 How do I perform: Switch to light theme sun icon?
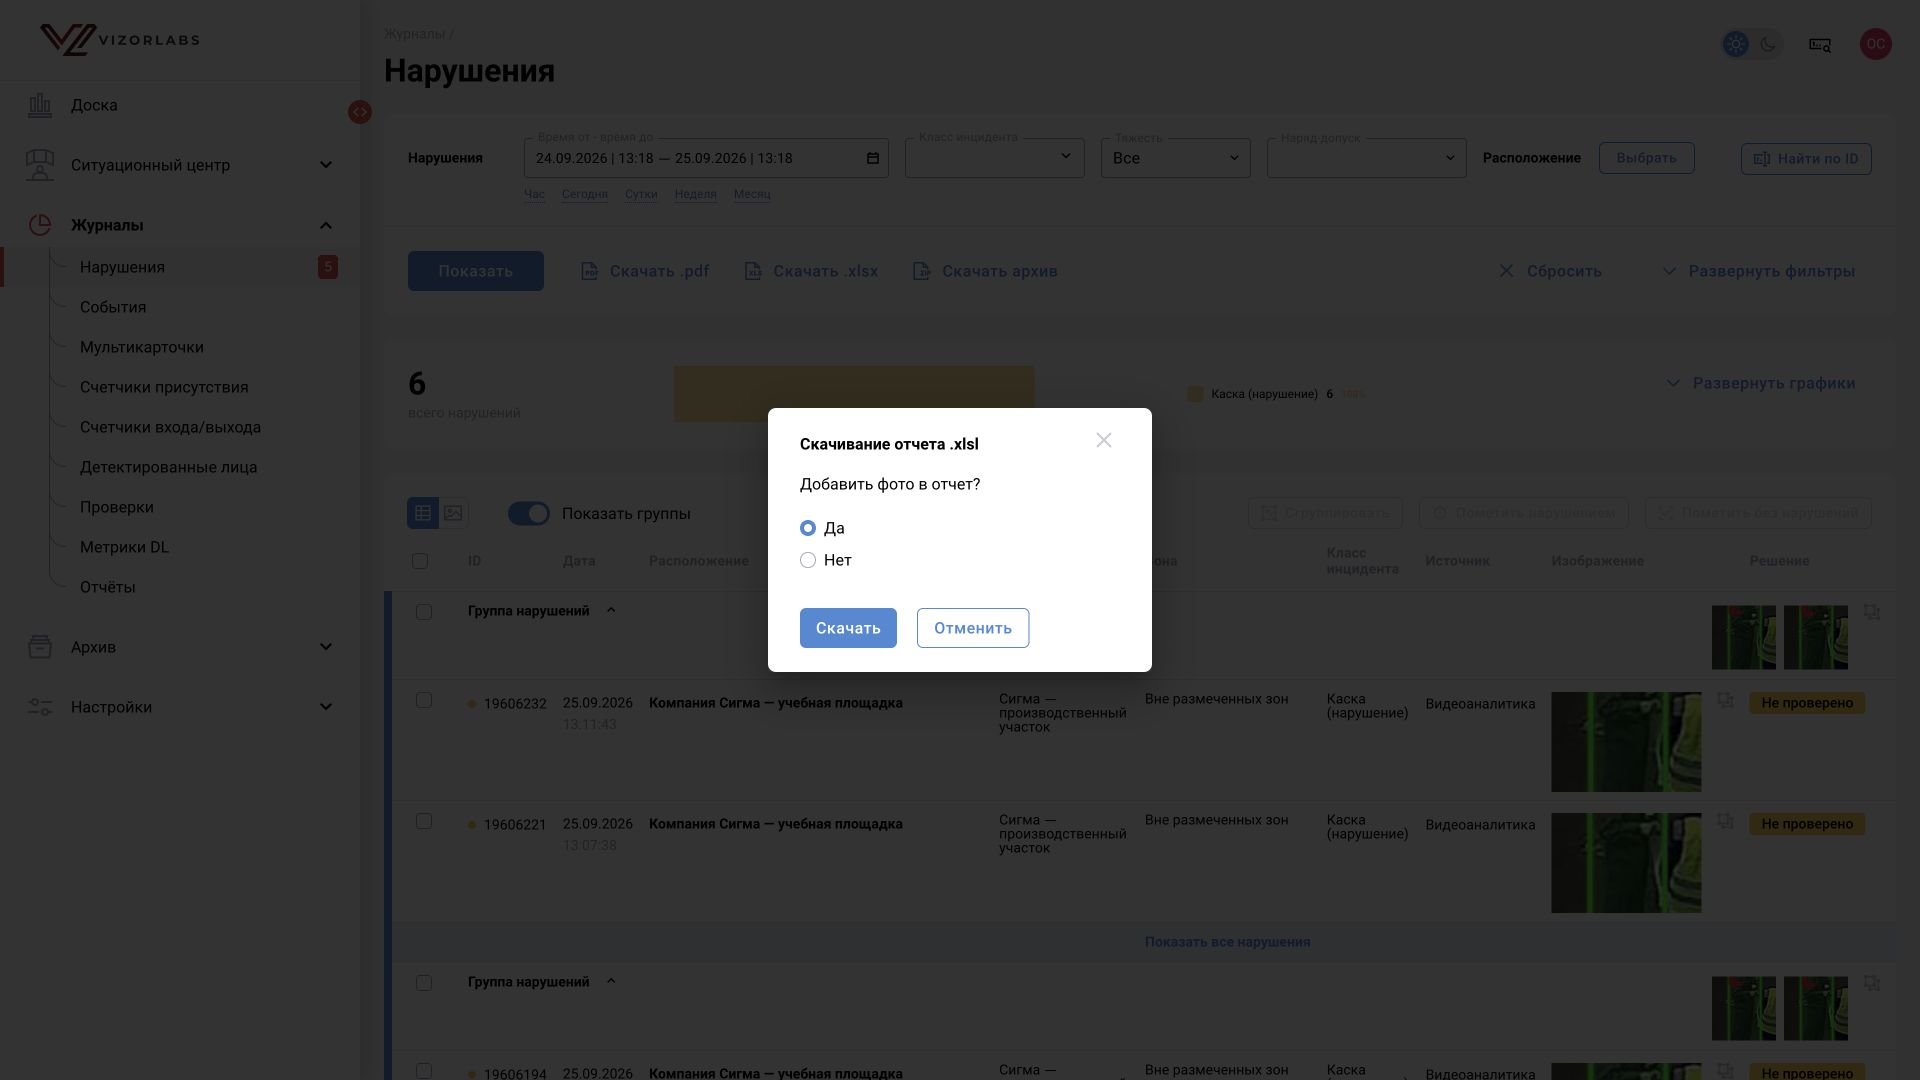(x=1736, y=44)
